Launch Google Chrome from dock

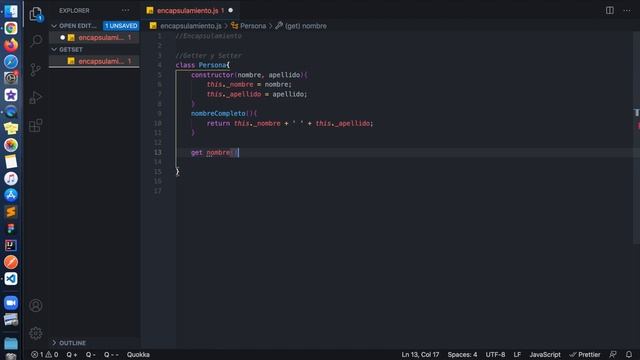11,28
